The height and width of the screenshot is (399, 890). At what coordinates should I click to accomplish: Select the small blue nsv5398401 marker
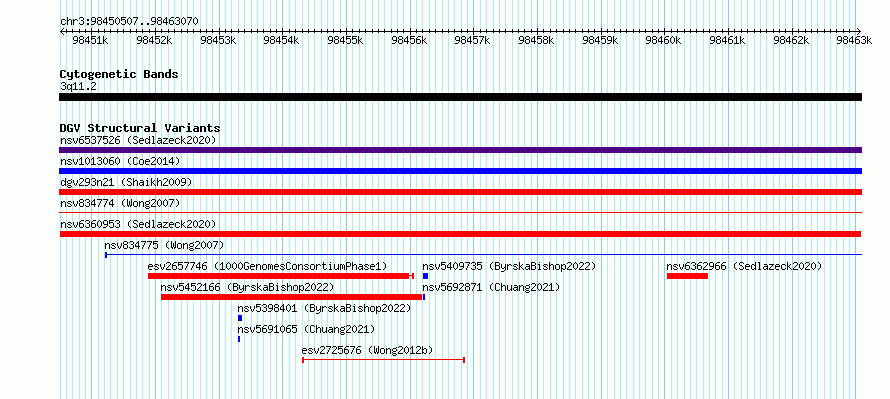pyautogui.click(x=240, y=318)
